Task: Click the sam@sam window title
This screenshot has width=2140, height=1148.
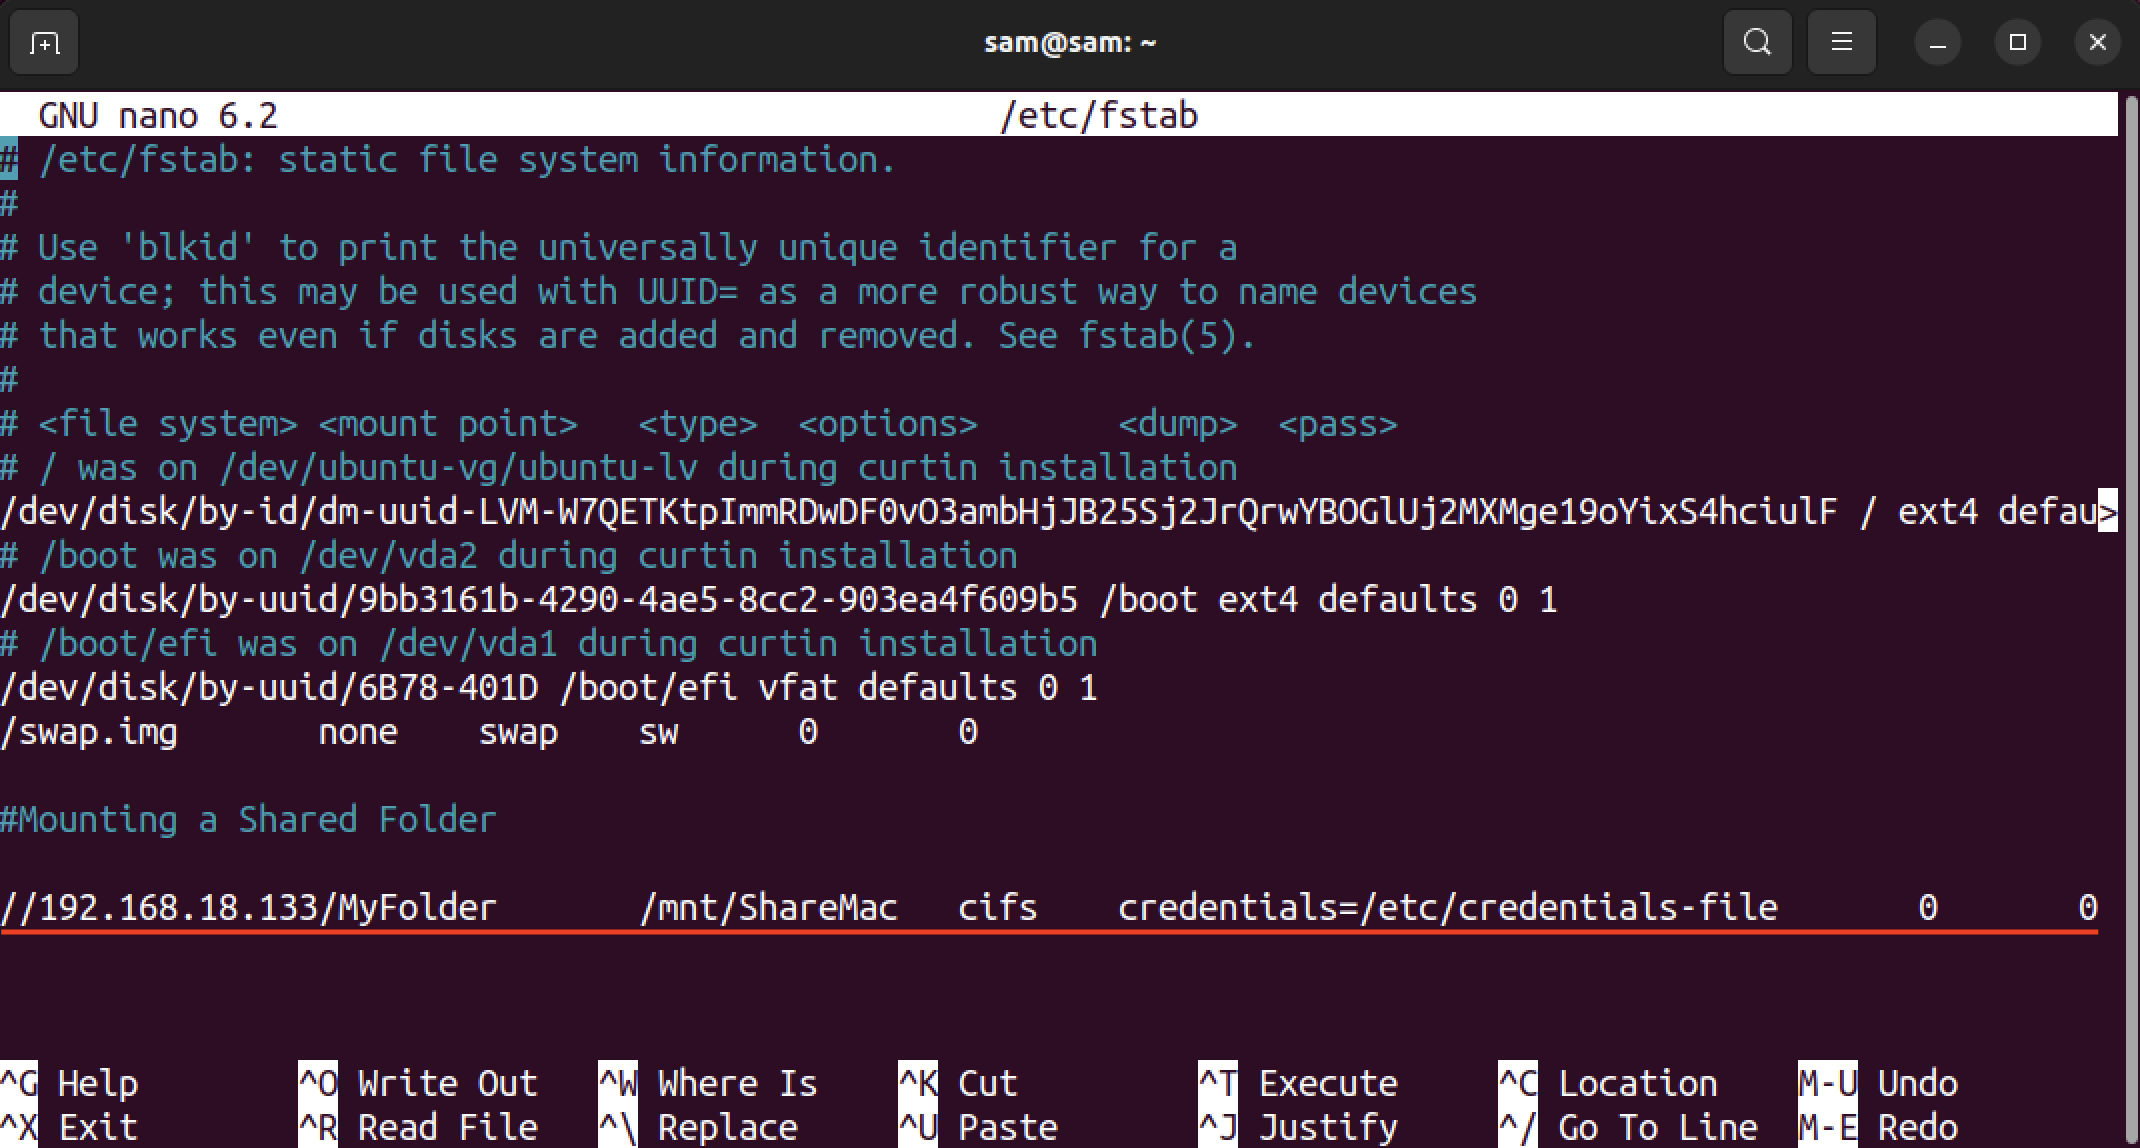Action: [x=1070, y=43]
